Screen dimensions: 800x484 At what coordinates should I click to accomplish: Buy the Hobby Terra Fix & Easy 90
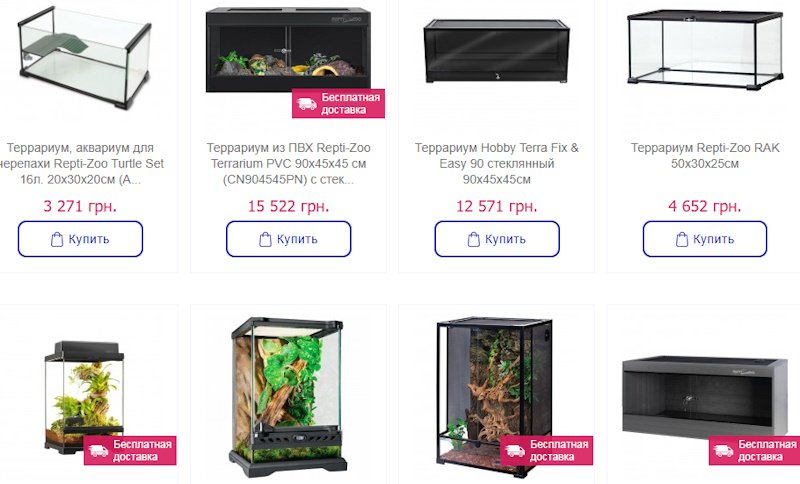[497, 239]
